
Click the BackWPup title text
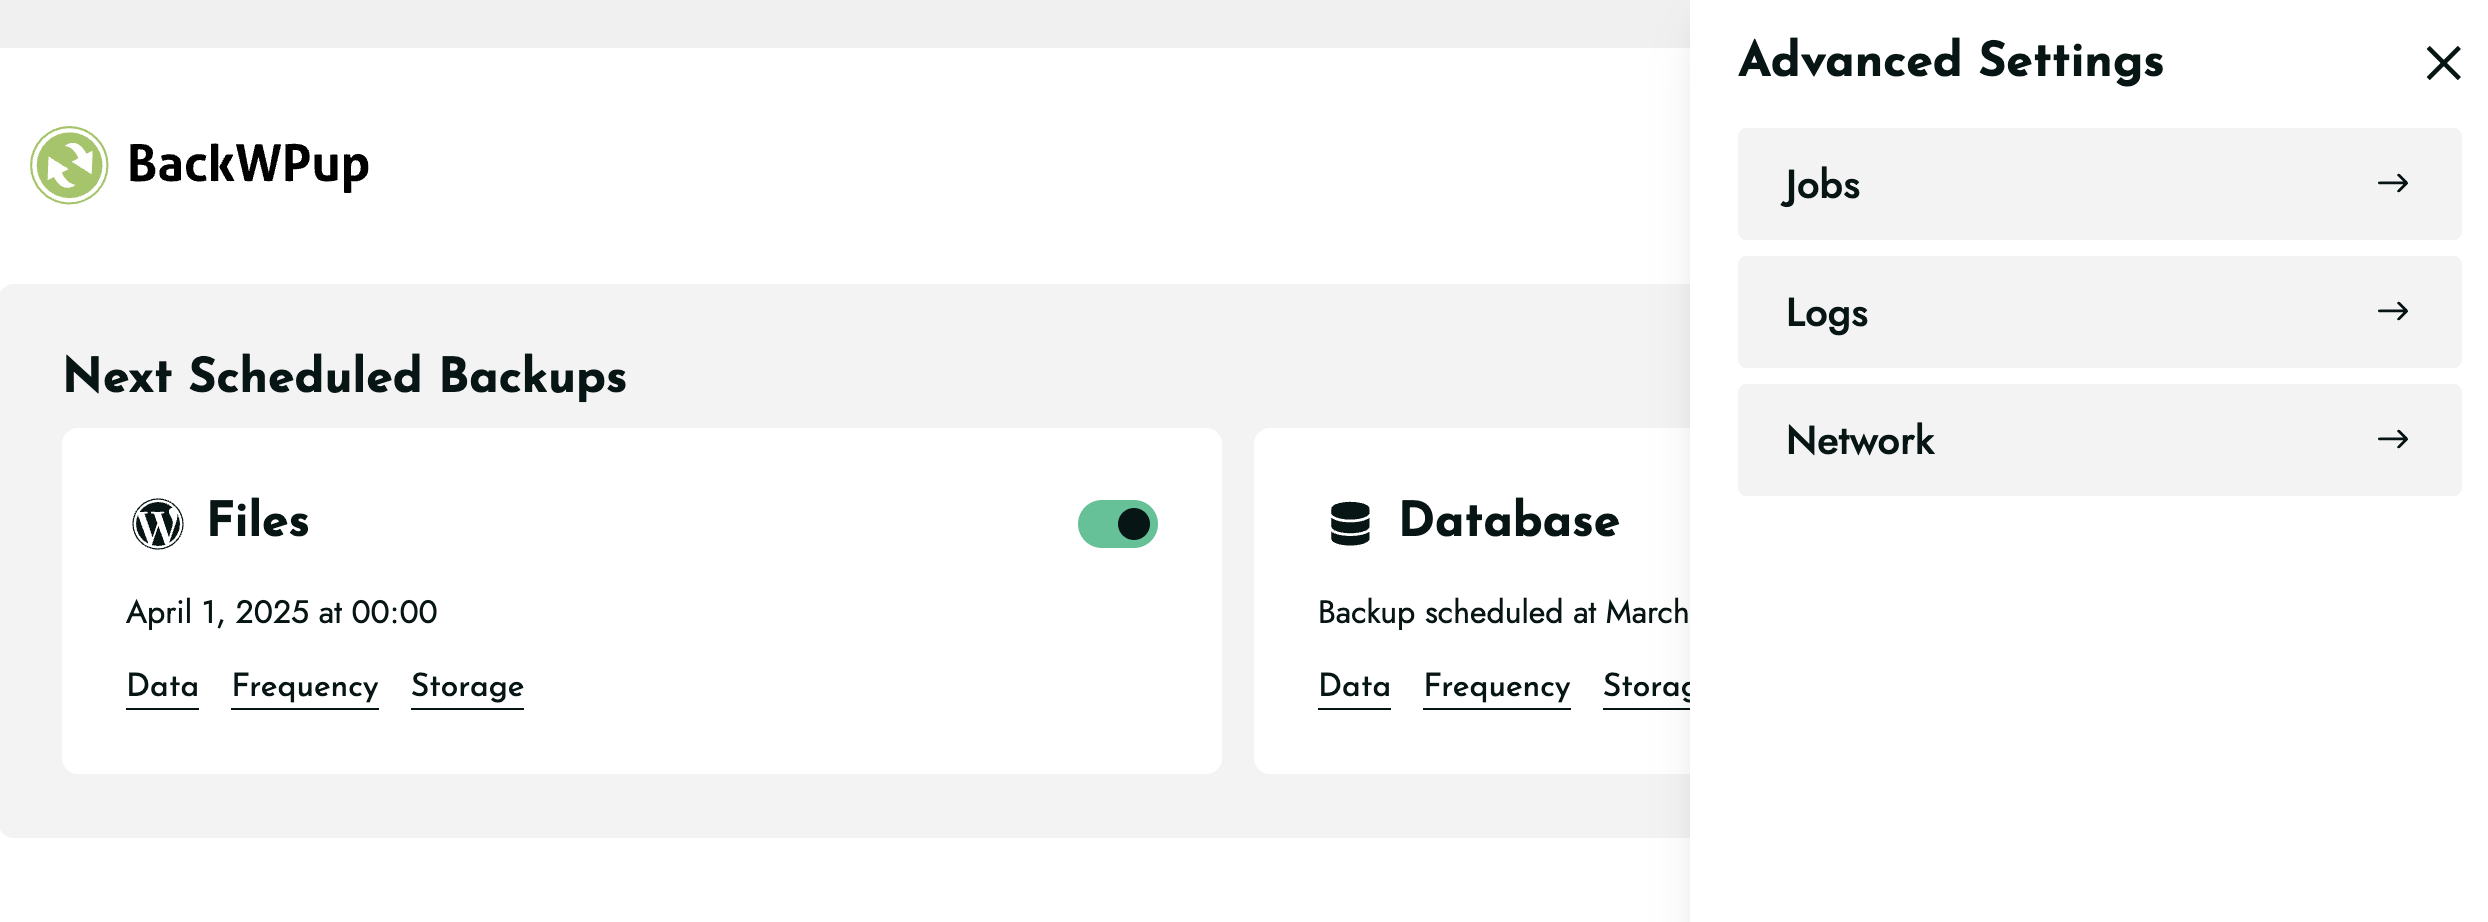point(249,165)
